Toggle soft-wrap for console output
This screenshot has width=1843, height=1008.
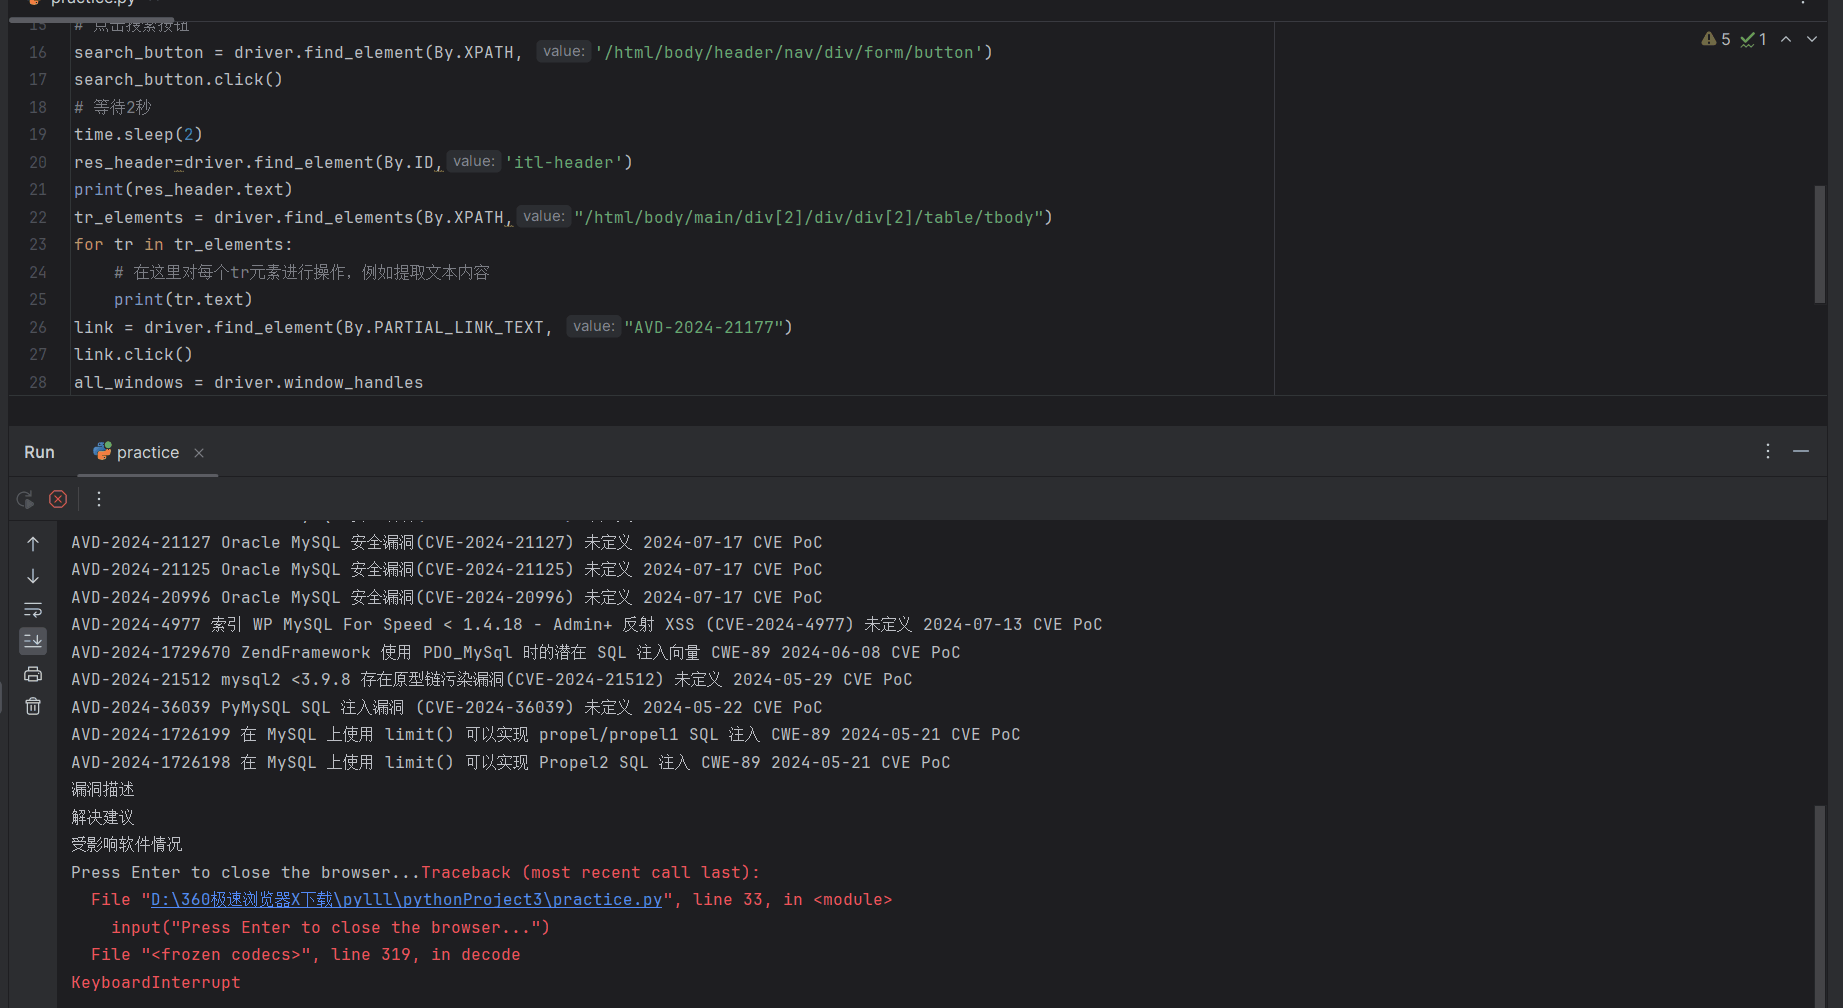coord(33,609)
